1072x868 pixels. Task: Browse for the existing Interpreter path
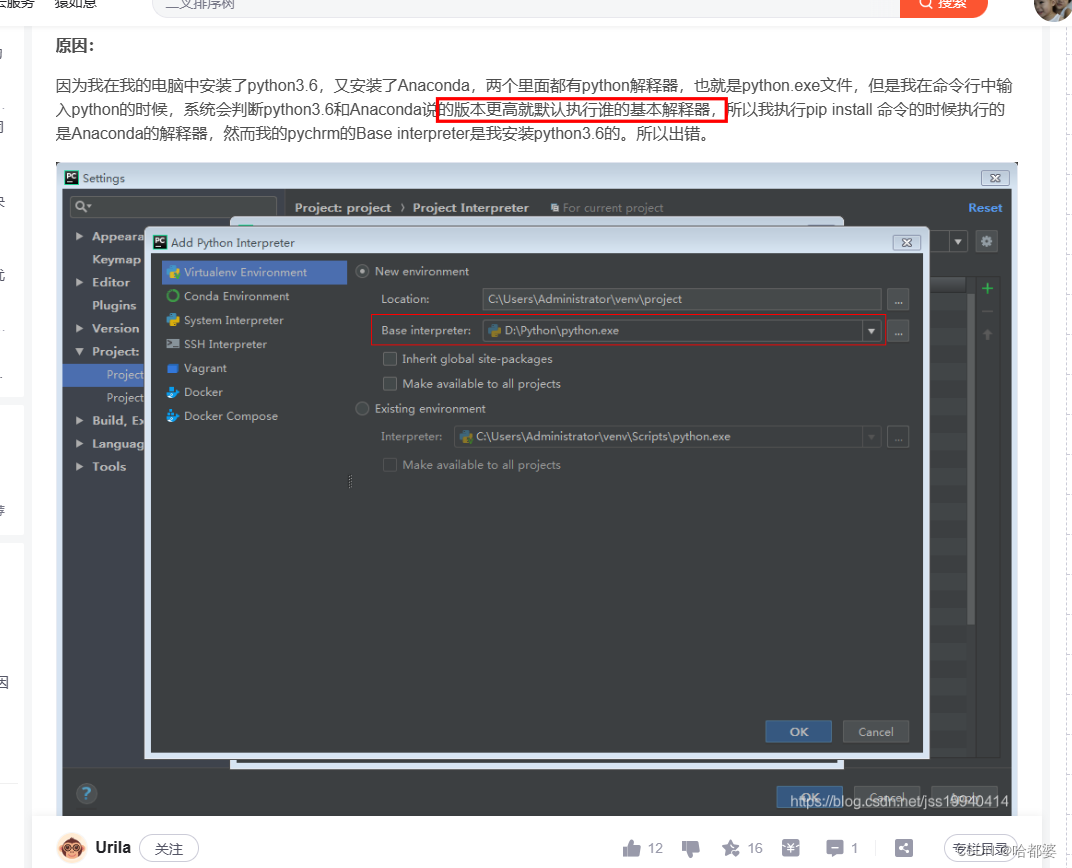898,437
